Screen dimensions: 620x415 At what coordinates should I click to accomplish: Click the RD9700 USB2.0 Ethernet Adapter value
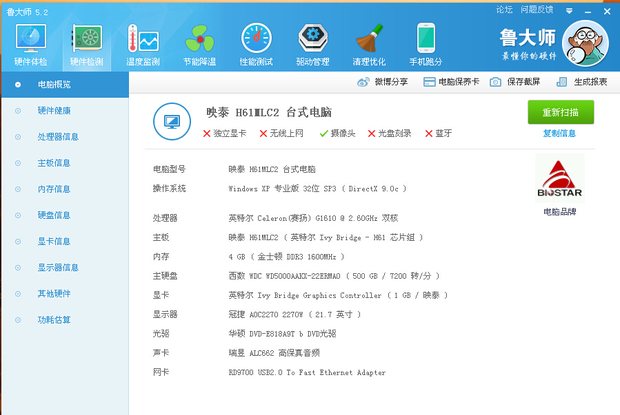point(307,372)
